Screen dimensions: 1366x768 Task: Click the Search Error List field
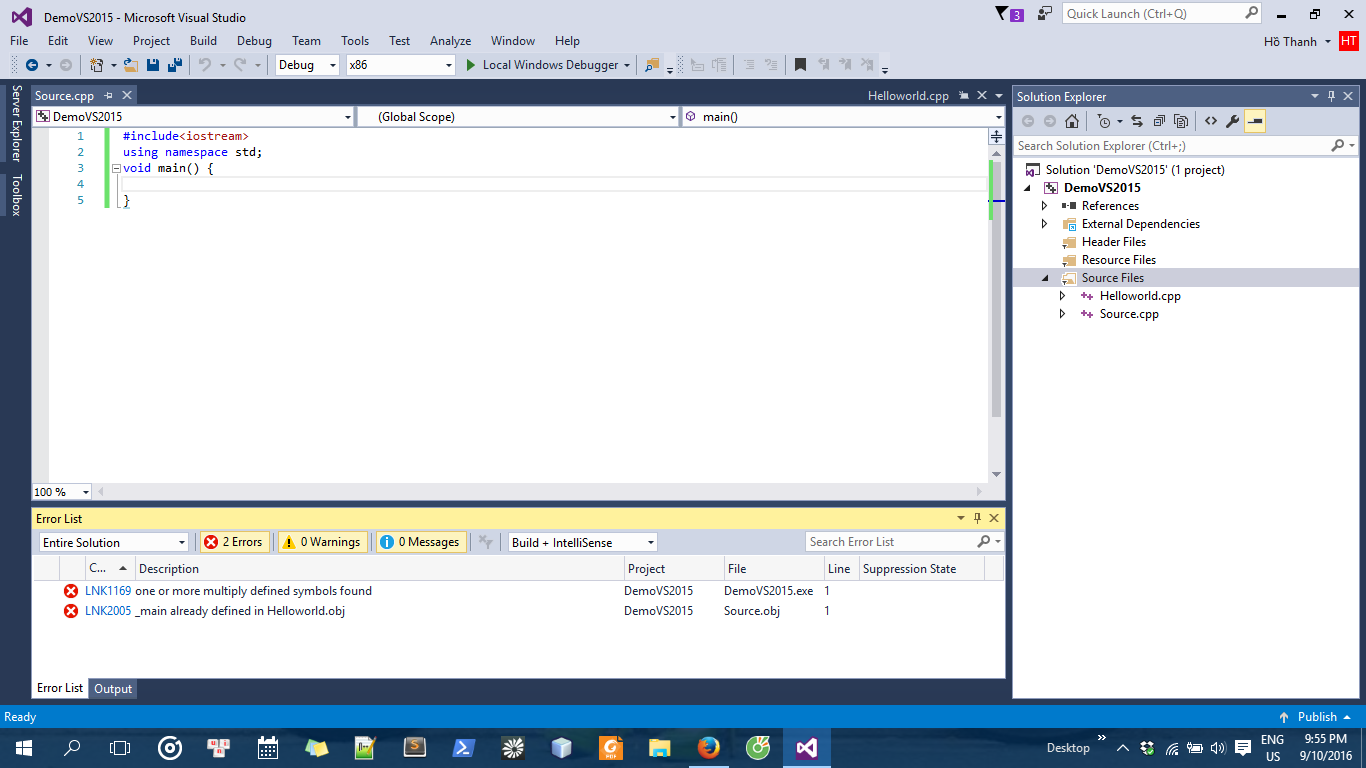point(890,542)
